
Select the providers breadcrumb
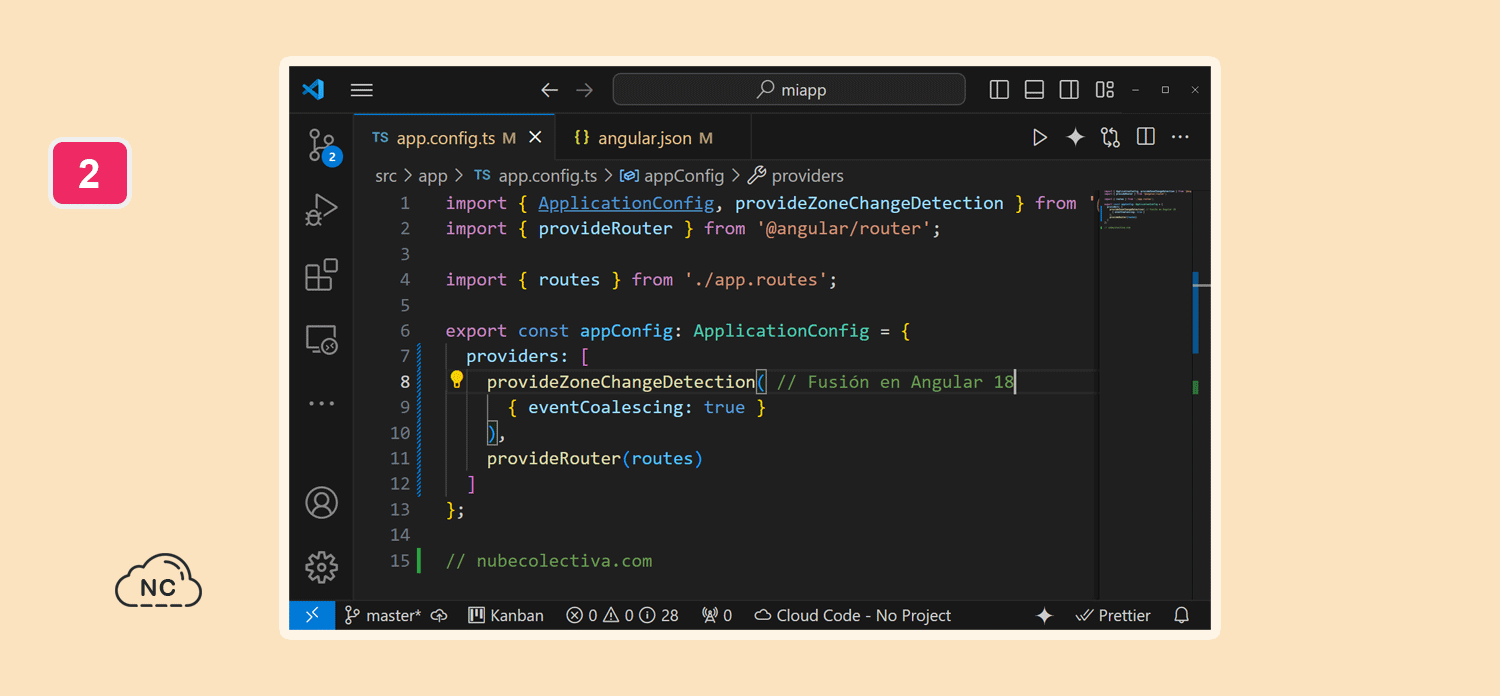tap(796, 176)
